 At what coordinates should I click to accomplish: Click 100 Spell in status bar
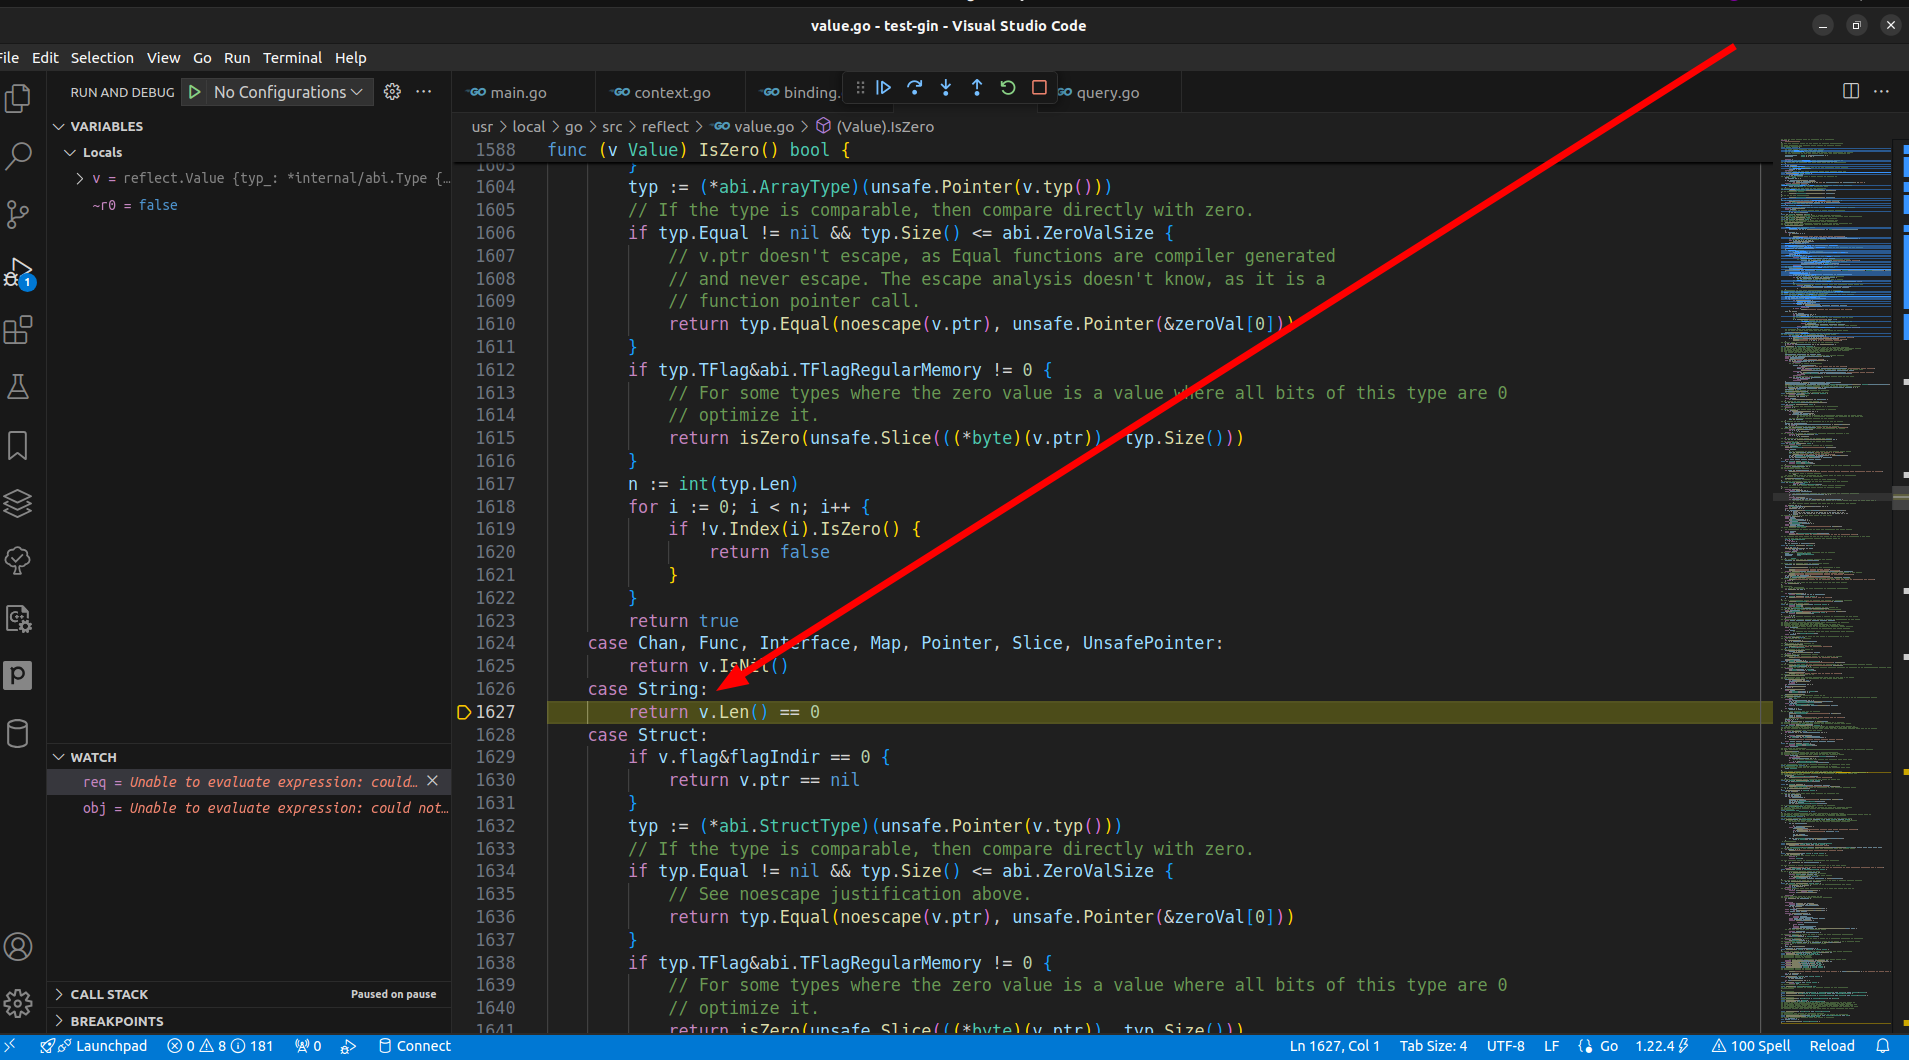click(x=1751, y=1046)
